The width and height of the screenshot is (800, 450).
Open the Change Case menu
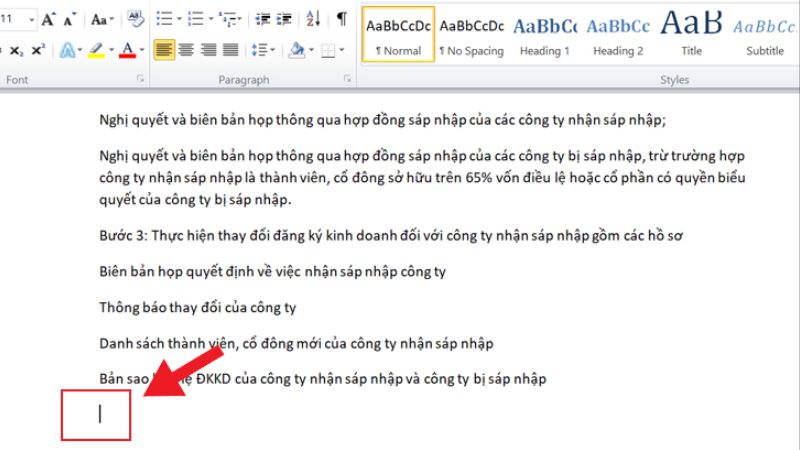click(x=102, y=20)
